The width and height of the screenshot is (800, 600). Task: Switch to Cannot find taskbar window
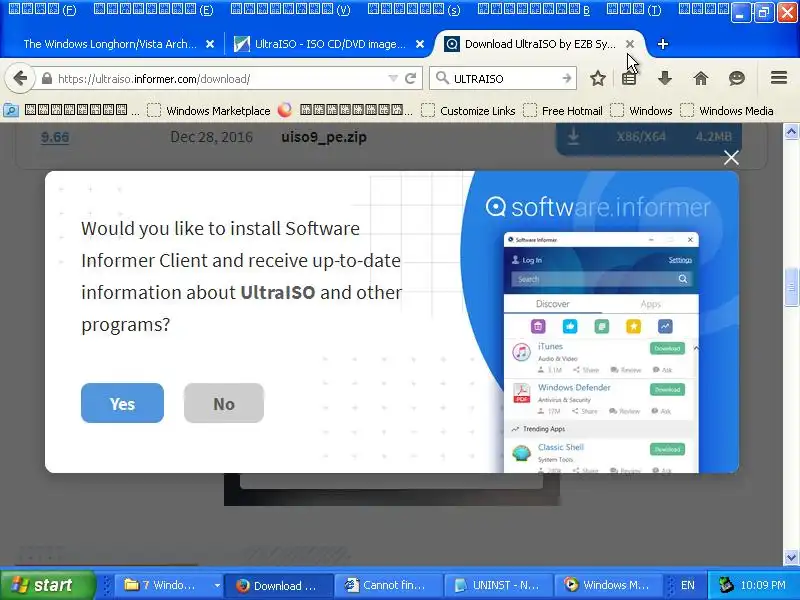[389, 585]
